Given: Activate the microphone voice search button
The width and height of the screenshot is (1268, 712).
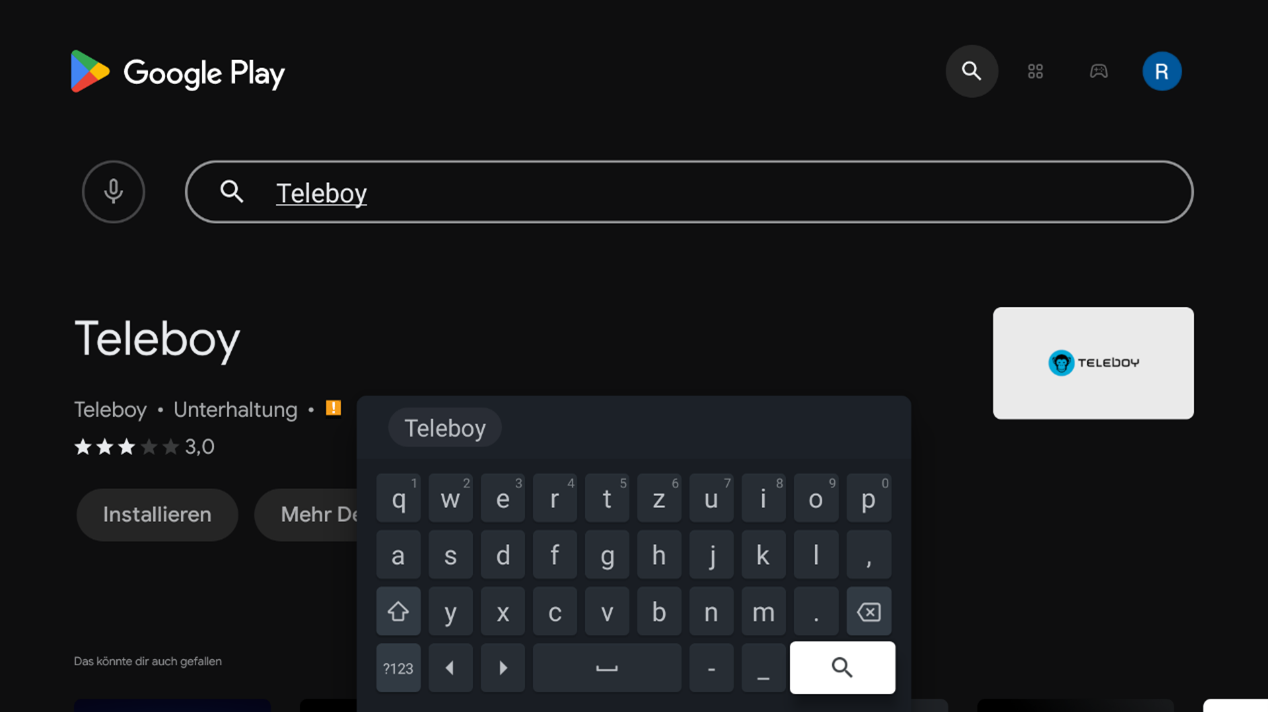Looking at the screenshot, I should [x=113, y=191].
